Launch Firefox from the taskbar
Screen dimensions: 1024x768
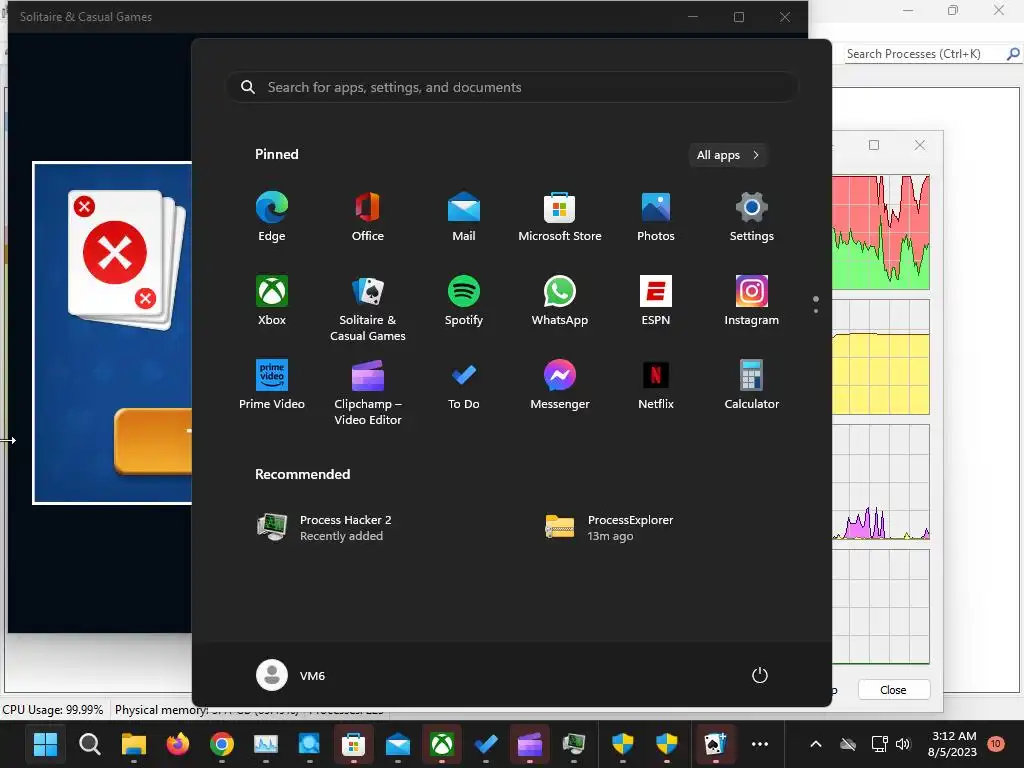click(178, 744)
